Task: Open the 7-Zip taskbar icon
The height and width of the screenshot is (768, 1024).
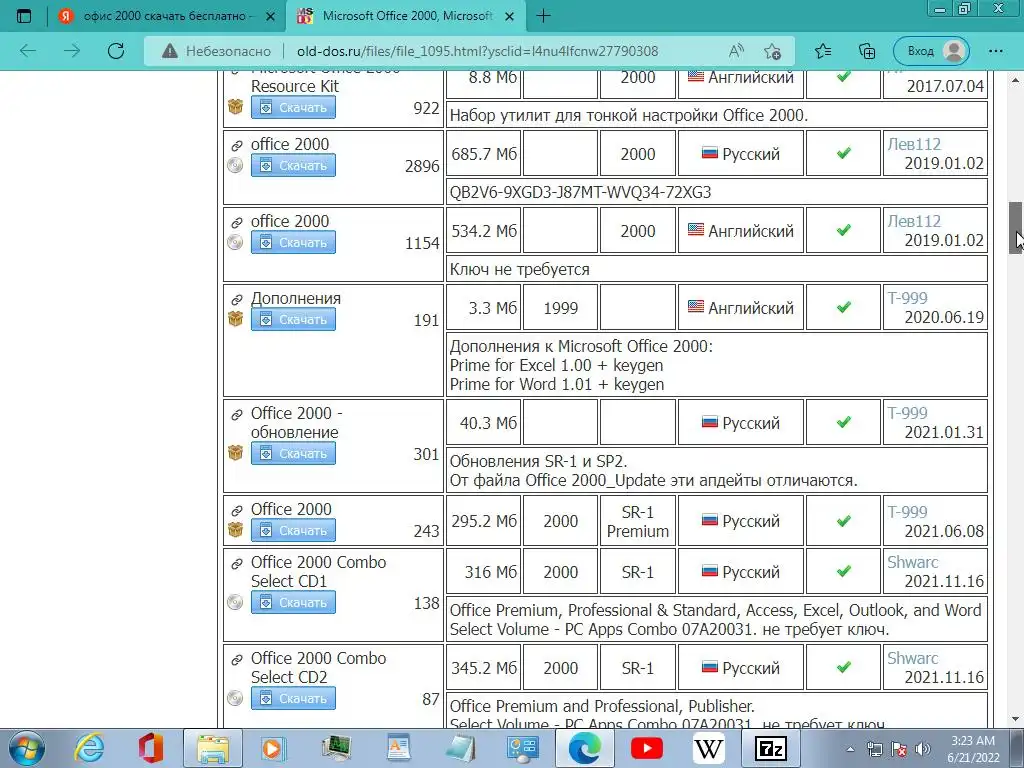Action: click(770, 748)
